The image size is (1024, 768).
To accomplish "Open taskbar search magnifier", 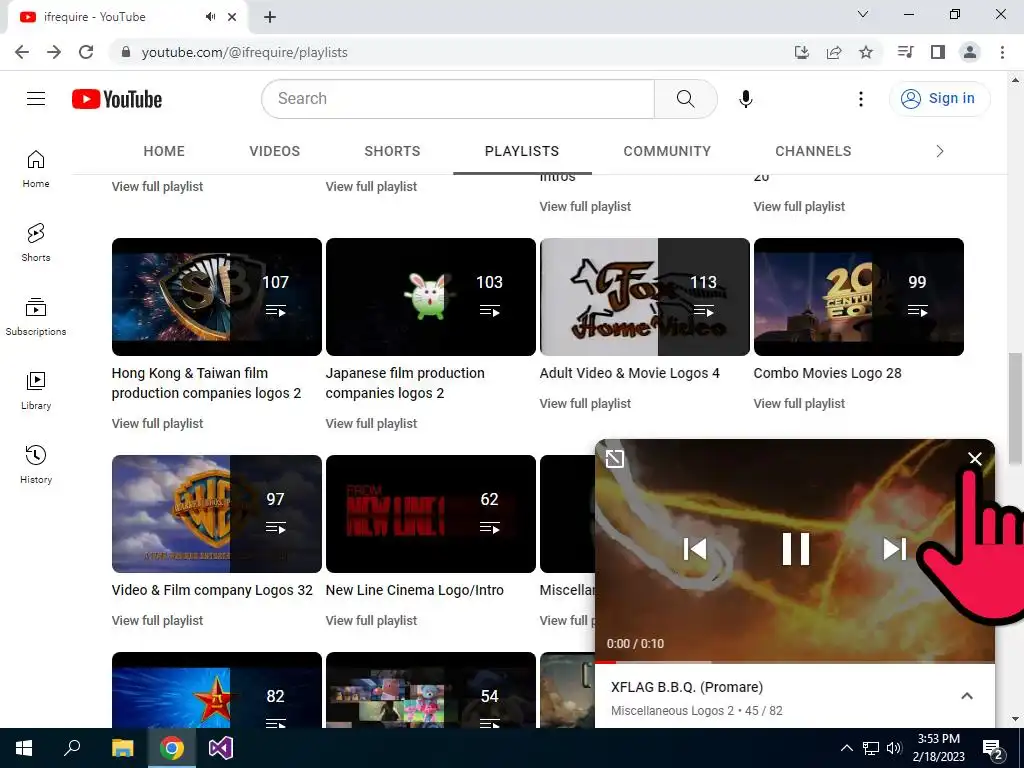I will coord(72,748).
